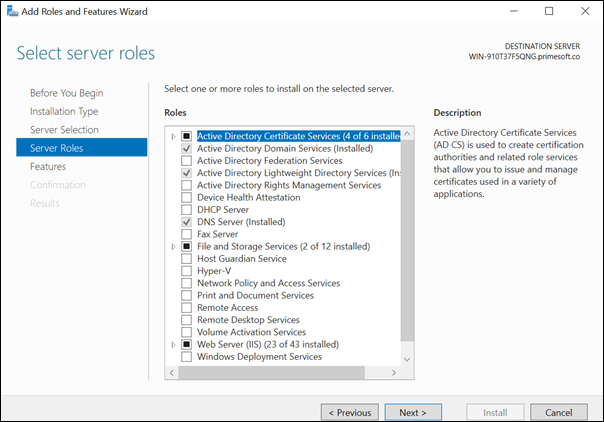Expand File and Storage Services node
604x422 pixels.
[x=173, y=246]
